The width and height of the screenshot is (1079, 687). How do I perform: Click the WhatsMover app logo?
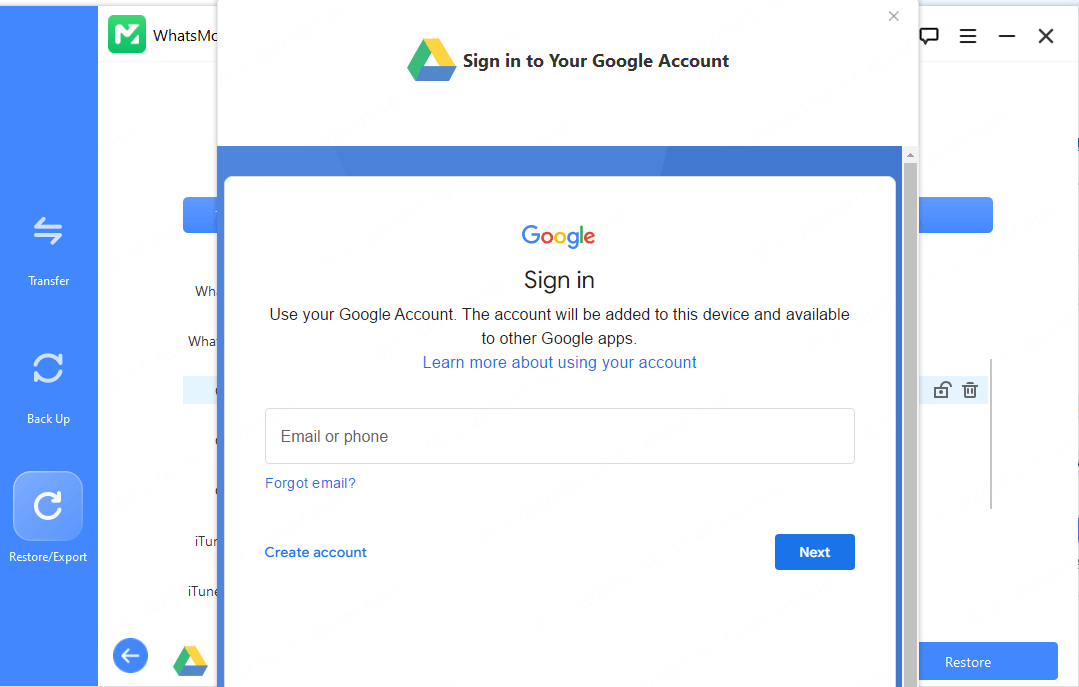(x=127, y=35)
